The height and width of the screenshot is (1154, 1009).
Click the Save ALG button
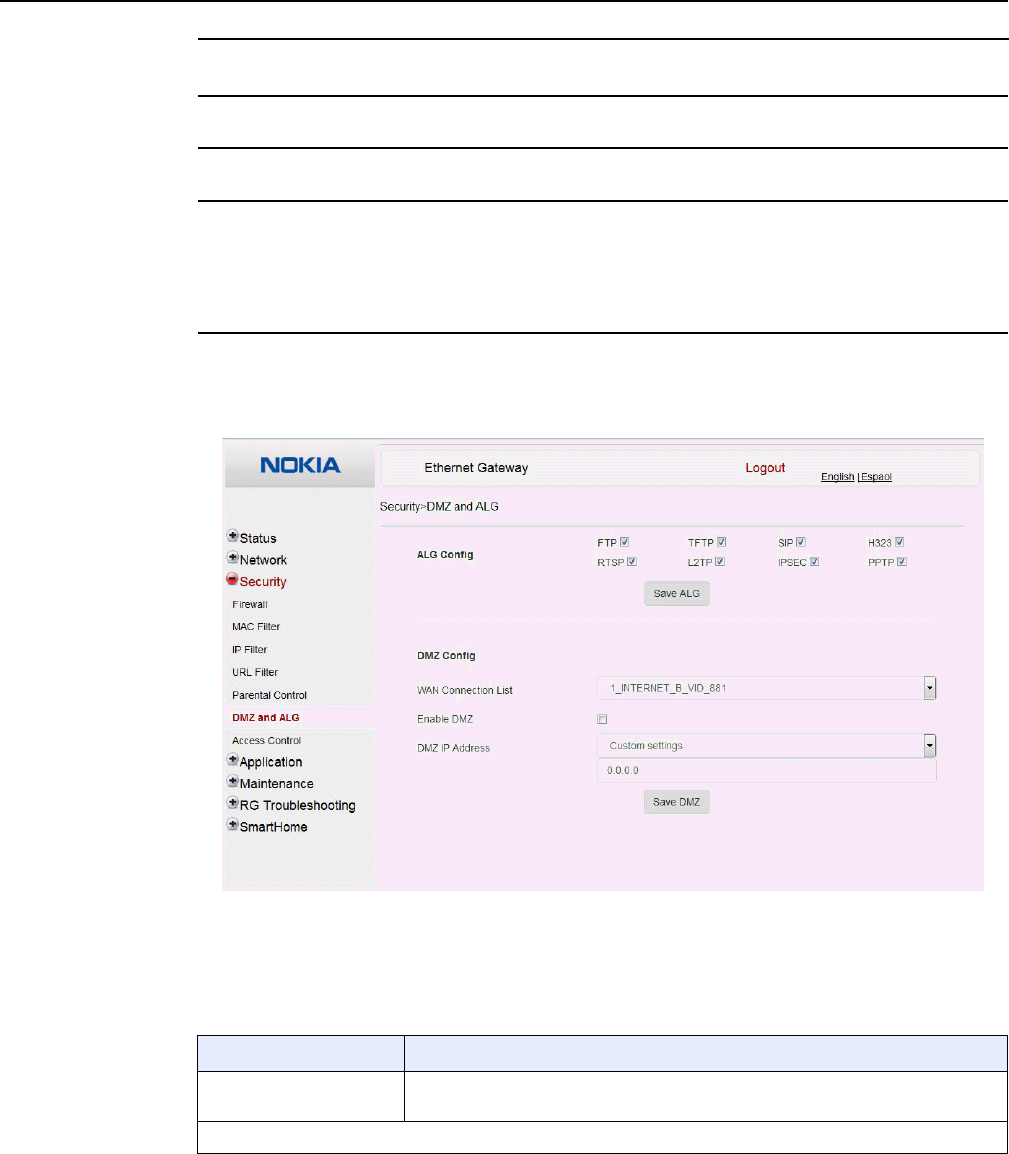pyautogui.click(x=676, y=593)
